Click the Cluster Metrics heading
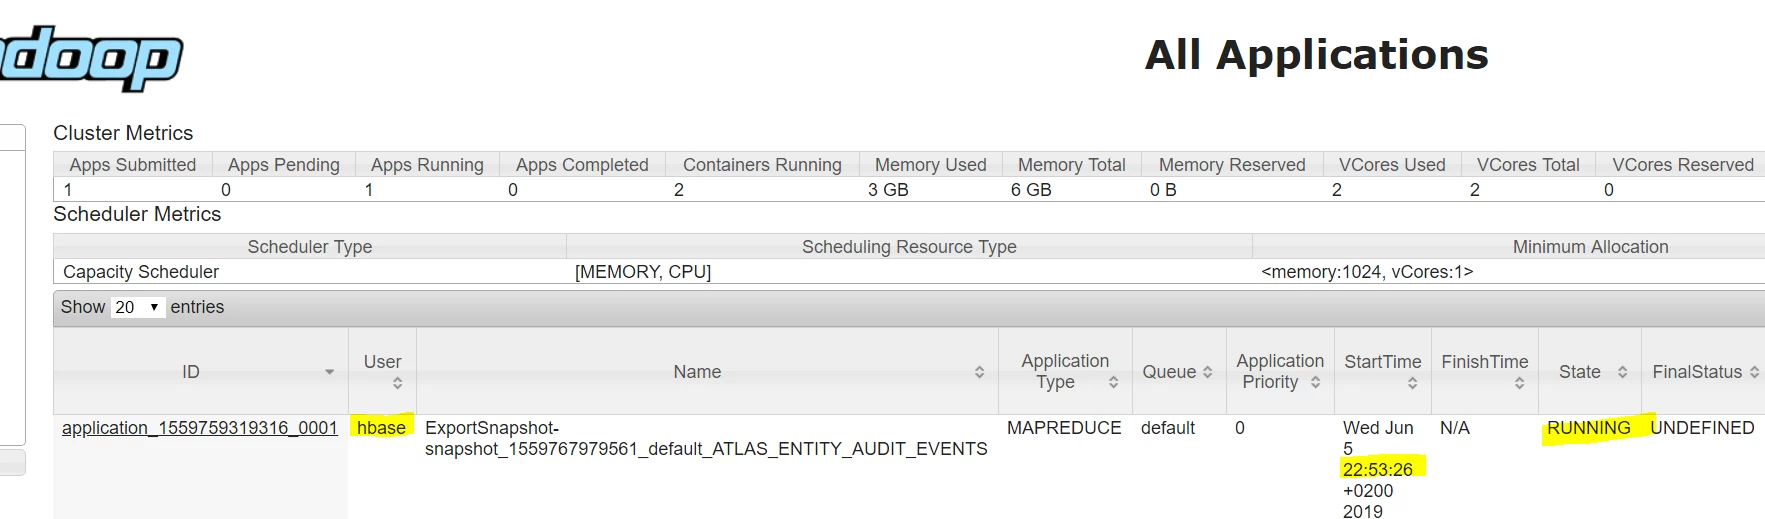 click(123, 133)
